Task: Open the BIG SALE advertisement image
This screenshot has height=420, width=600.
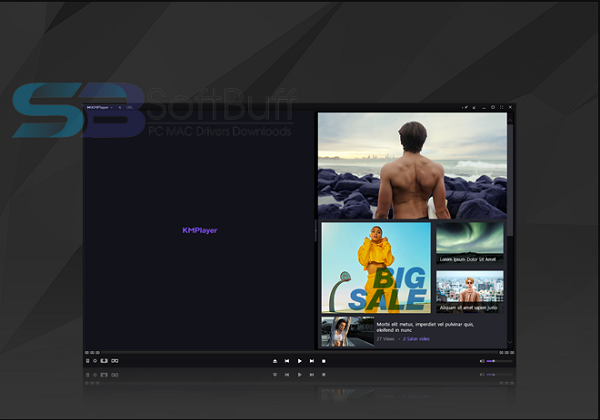Action: 376,268
